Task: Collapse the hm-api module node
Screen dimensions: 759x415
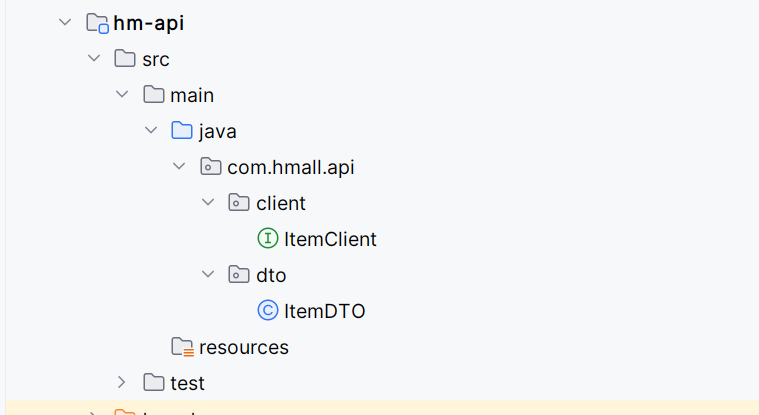Action: (x=66, y=23)
